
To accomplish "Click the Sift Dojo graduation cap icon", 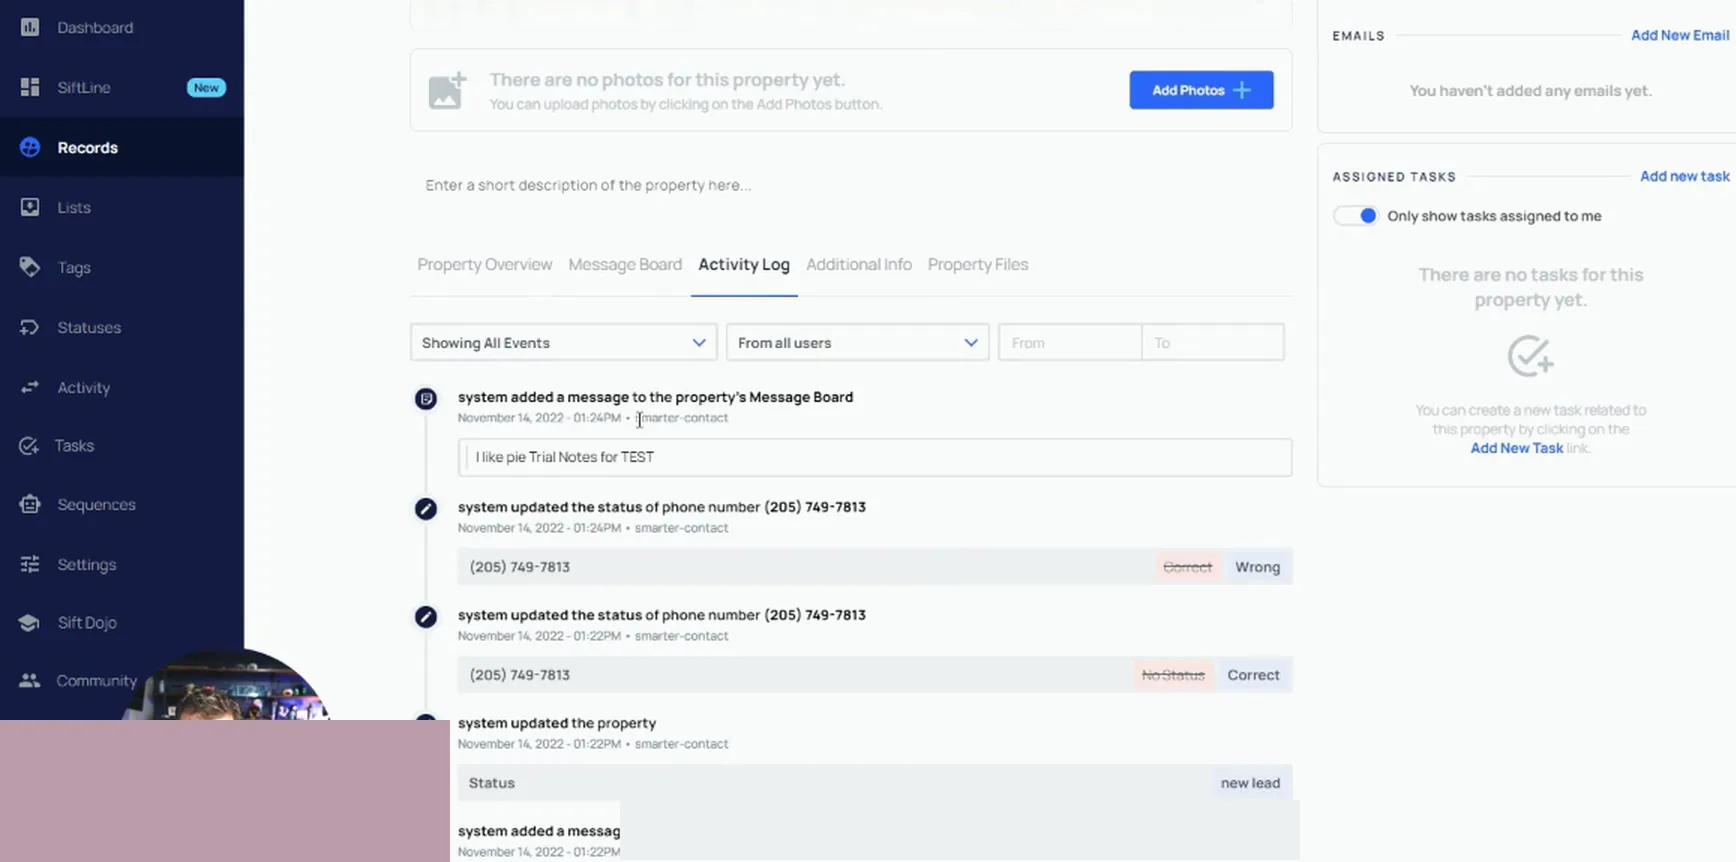I will pos(29,622).
